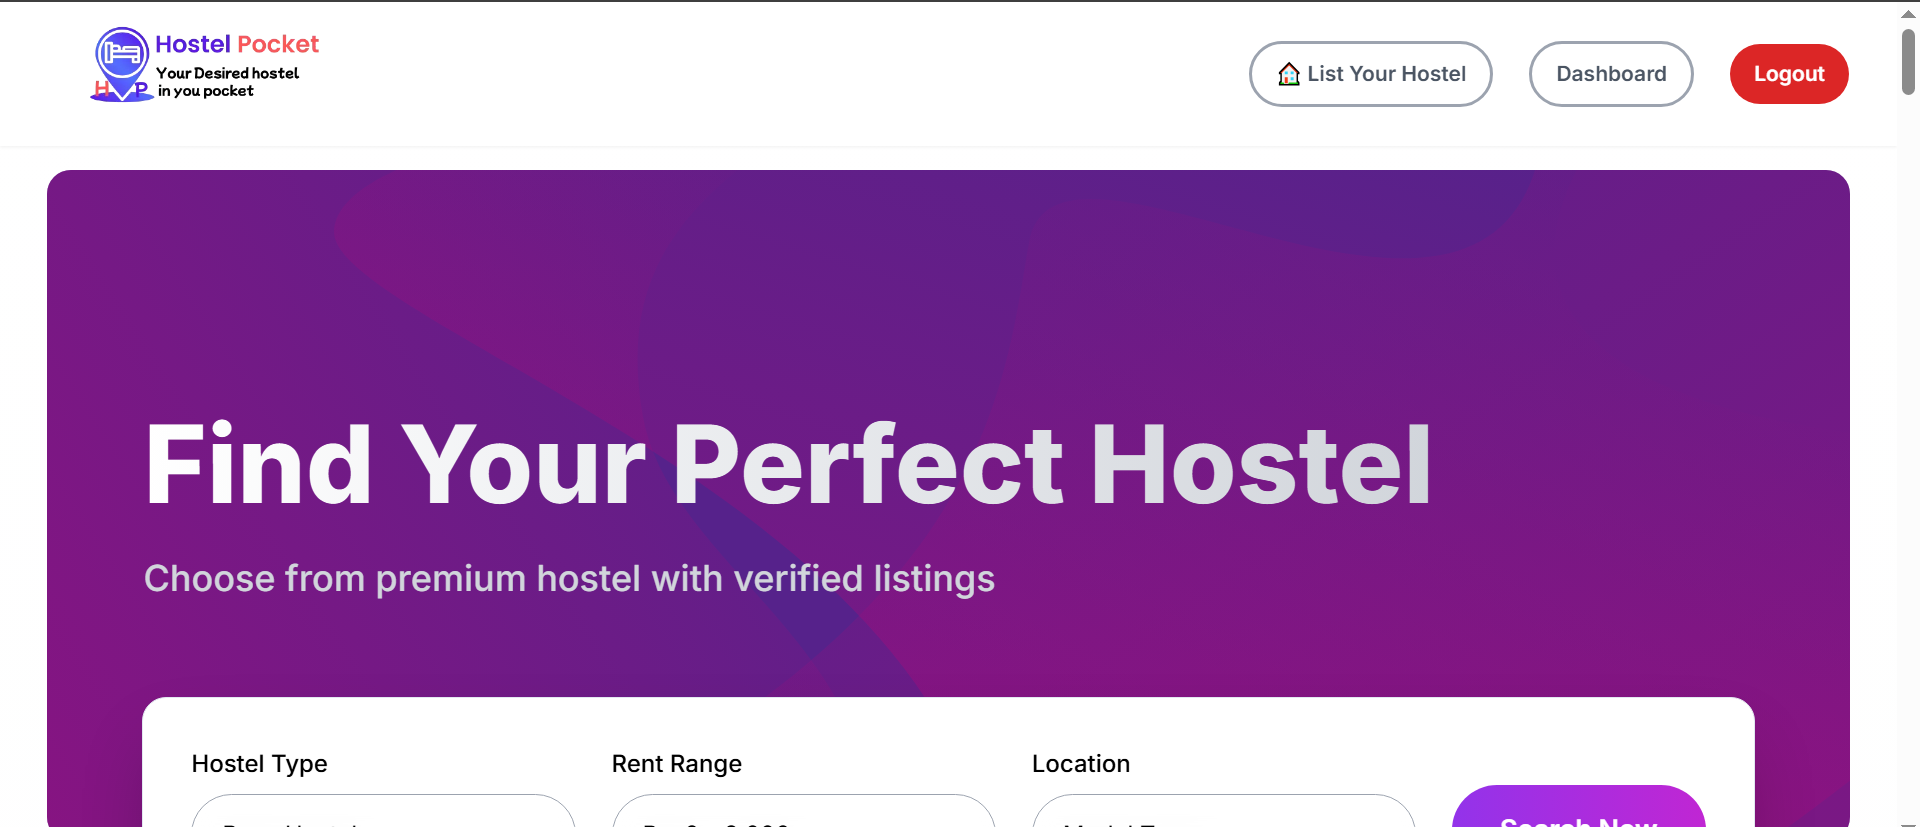Click the Rent Range label
Screen dimensions: 1920x827
(676, 764)
